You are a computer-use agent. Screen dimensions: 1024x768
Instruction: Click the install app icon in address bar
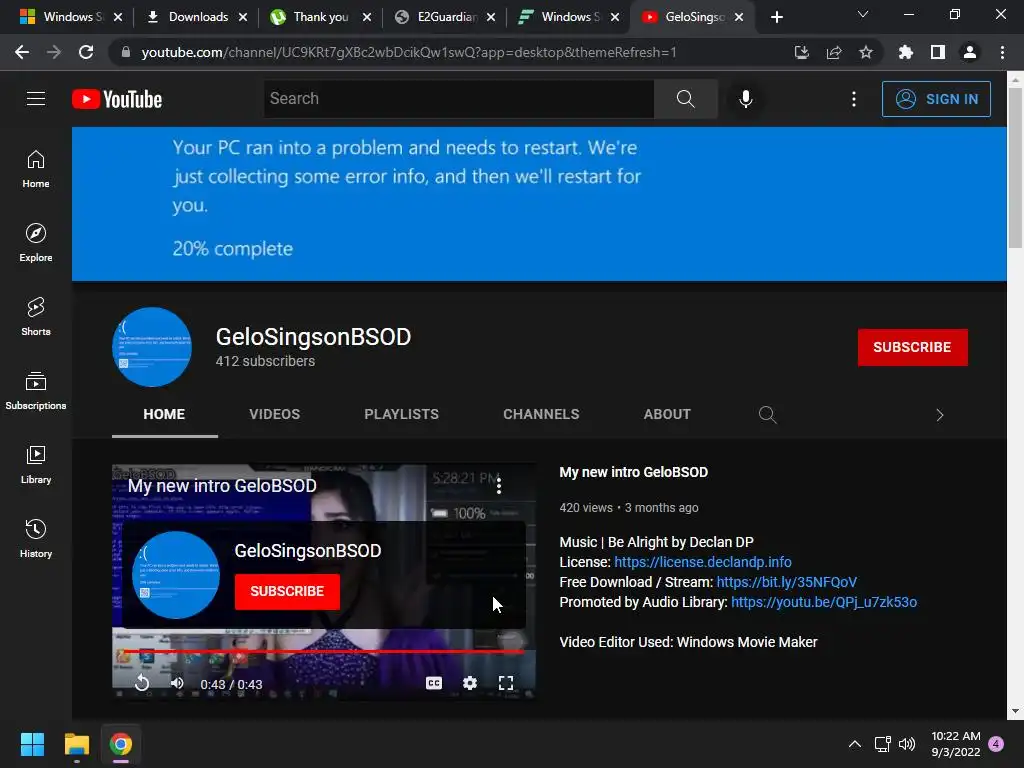802,52
